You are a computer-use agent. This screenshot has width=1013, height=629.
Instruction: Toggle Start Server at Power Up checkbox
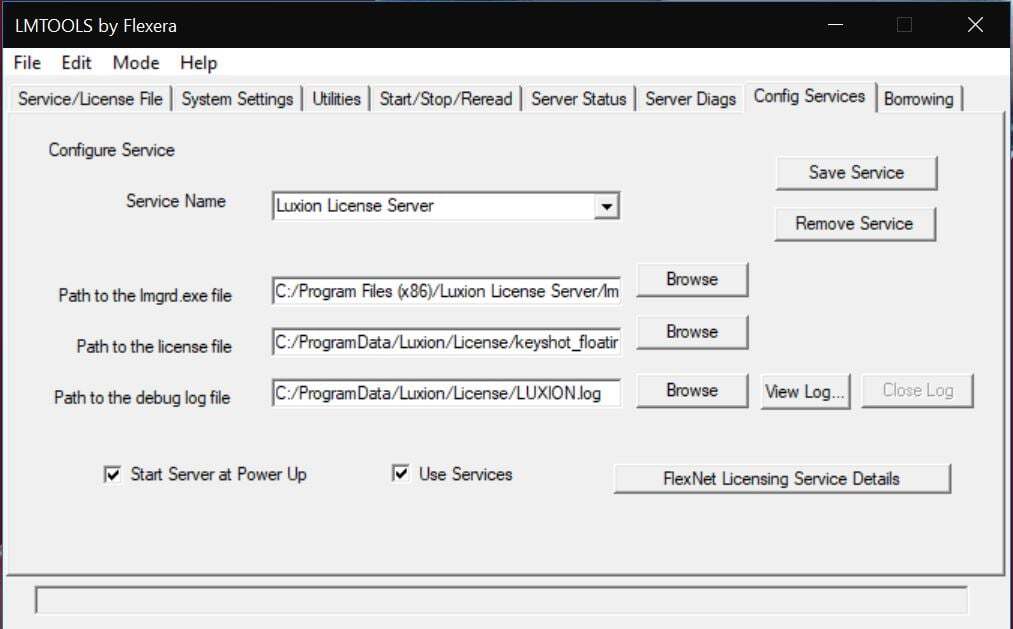112,475
